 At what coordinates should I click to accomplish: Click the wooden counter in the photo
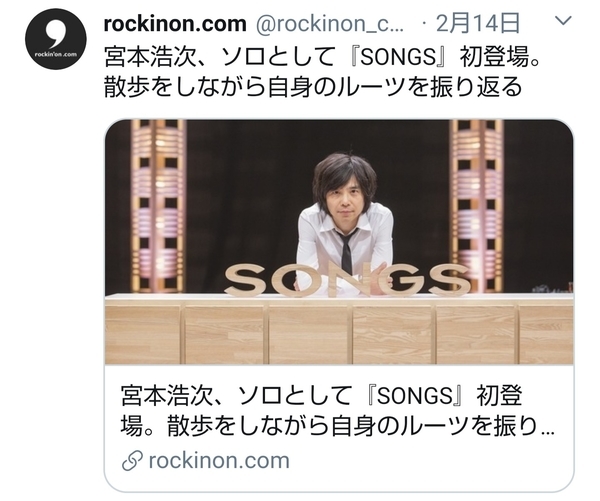click(339, 329)
